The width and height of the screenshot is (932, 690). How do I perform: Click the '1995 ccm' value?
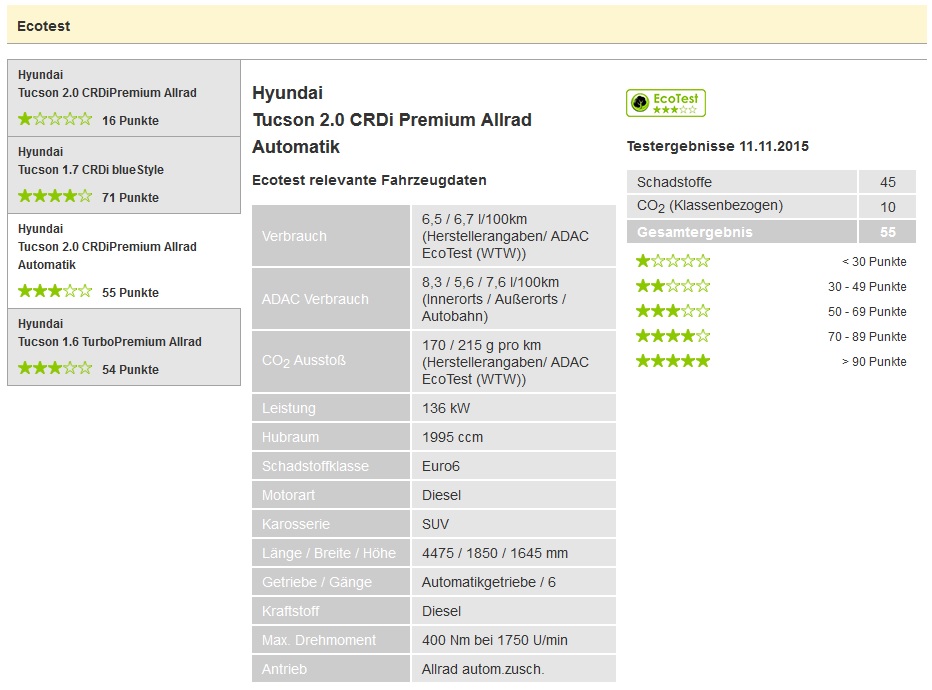coord(452,437)
